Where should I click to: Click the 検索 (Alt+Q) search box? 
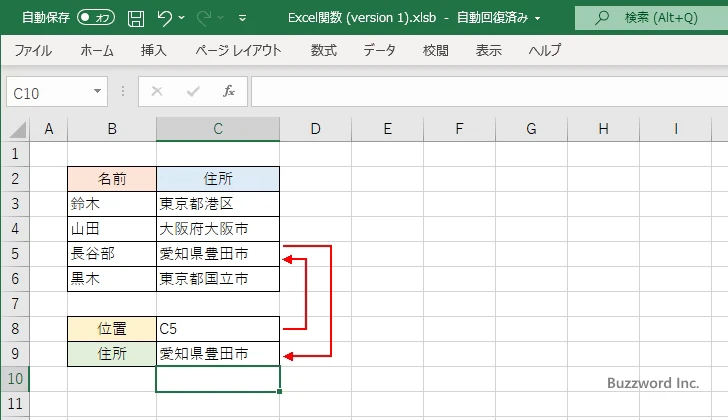tap(651, 18)
